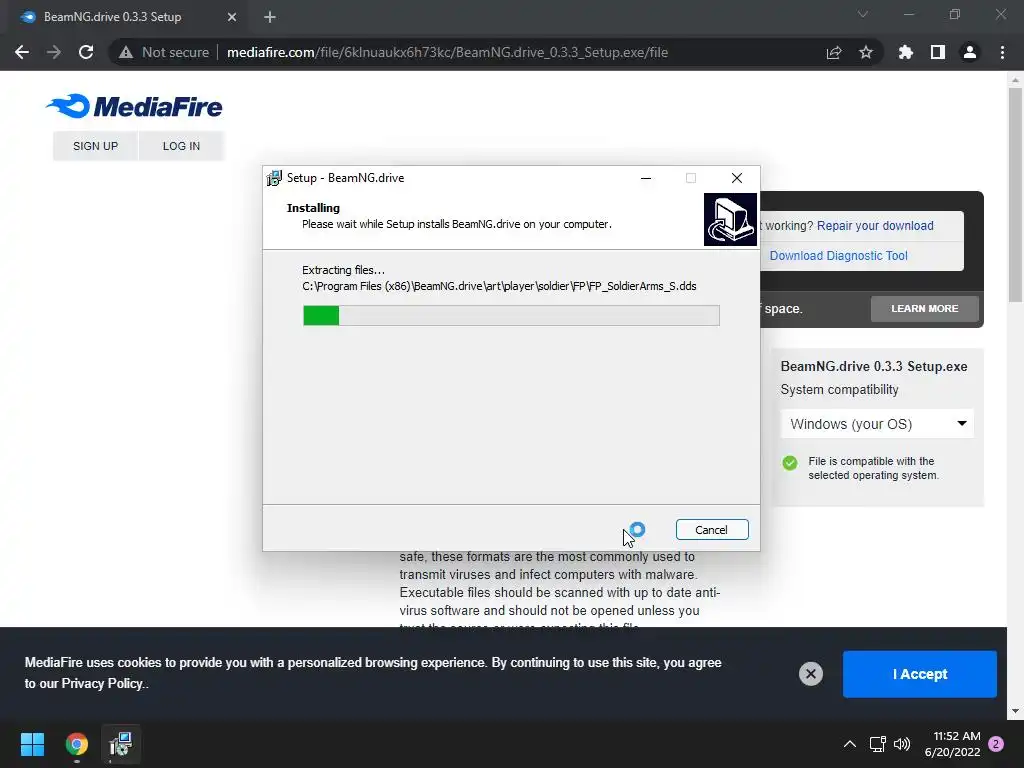1024x768 pixels.
Task: Open the Download Diagnostic Tool link
Action: 839,256
